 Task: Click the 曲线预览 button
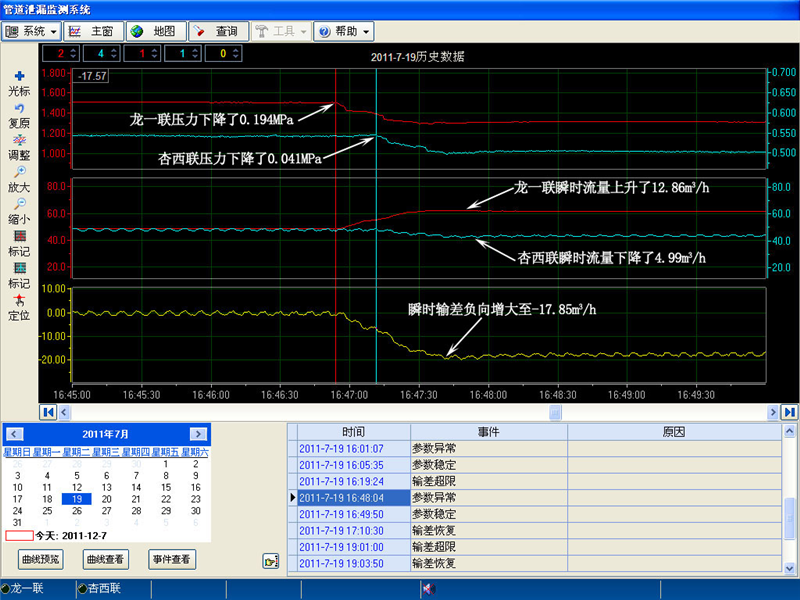coord(42,559)
